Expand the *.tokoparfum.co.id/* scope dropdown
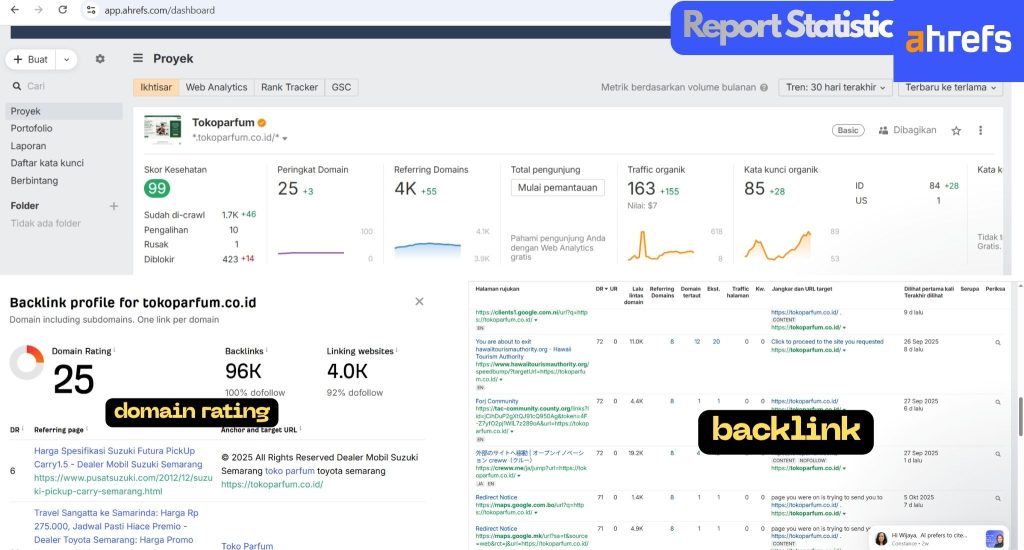Image resolution: width=1024 pixels, height=550 pixels. tap(285, 138)
